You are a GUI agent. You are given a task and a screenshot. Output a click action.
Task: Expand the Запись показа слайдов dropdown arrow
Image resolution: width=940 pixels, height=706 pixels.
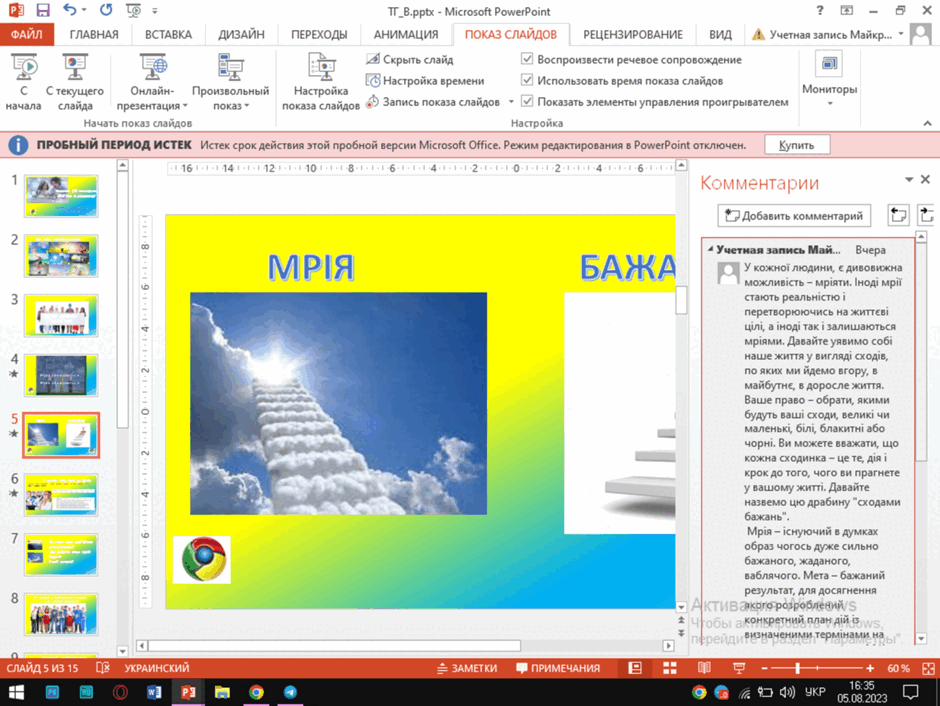click(511, 102)
